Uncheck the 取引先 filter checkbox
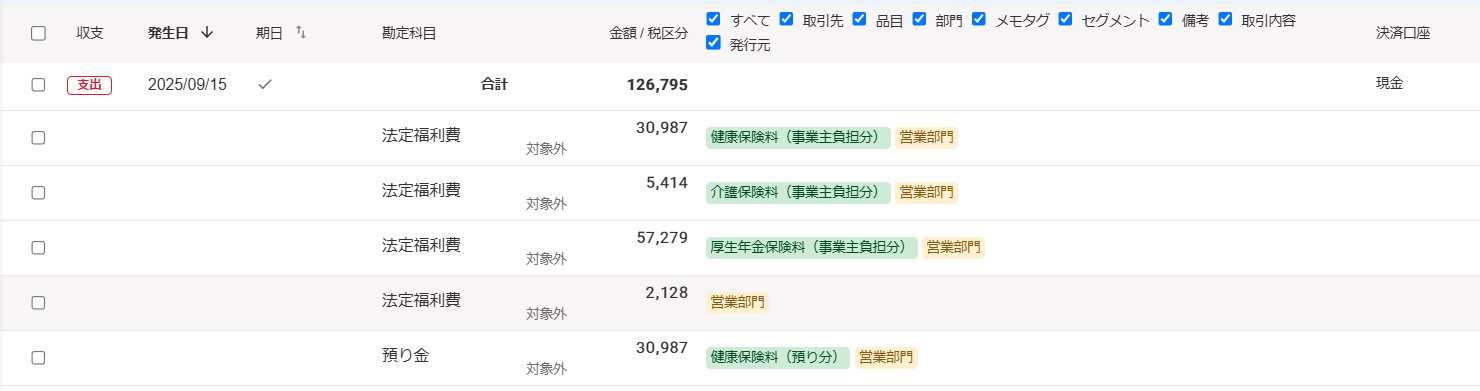This screenshot has height=391, width=1480. (786, 19)
